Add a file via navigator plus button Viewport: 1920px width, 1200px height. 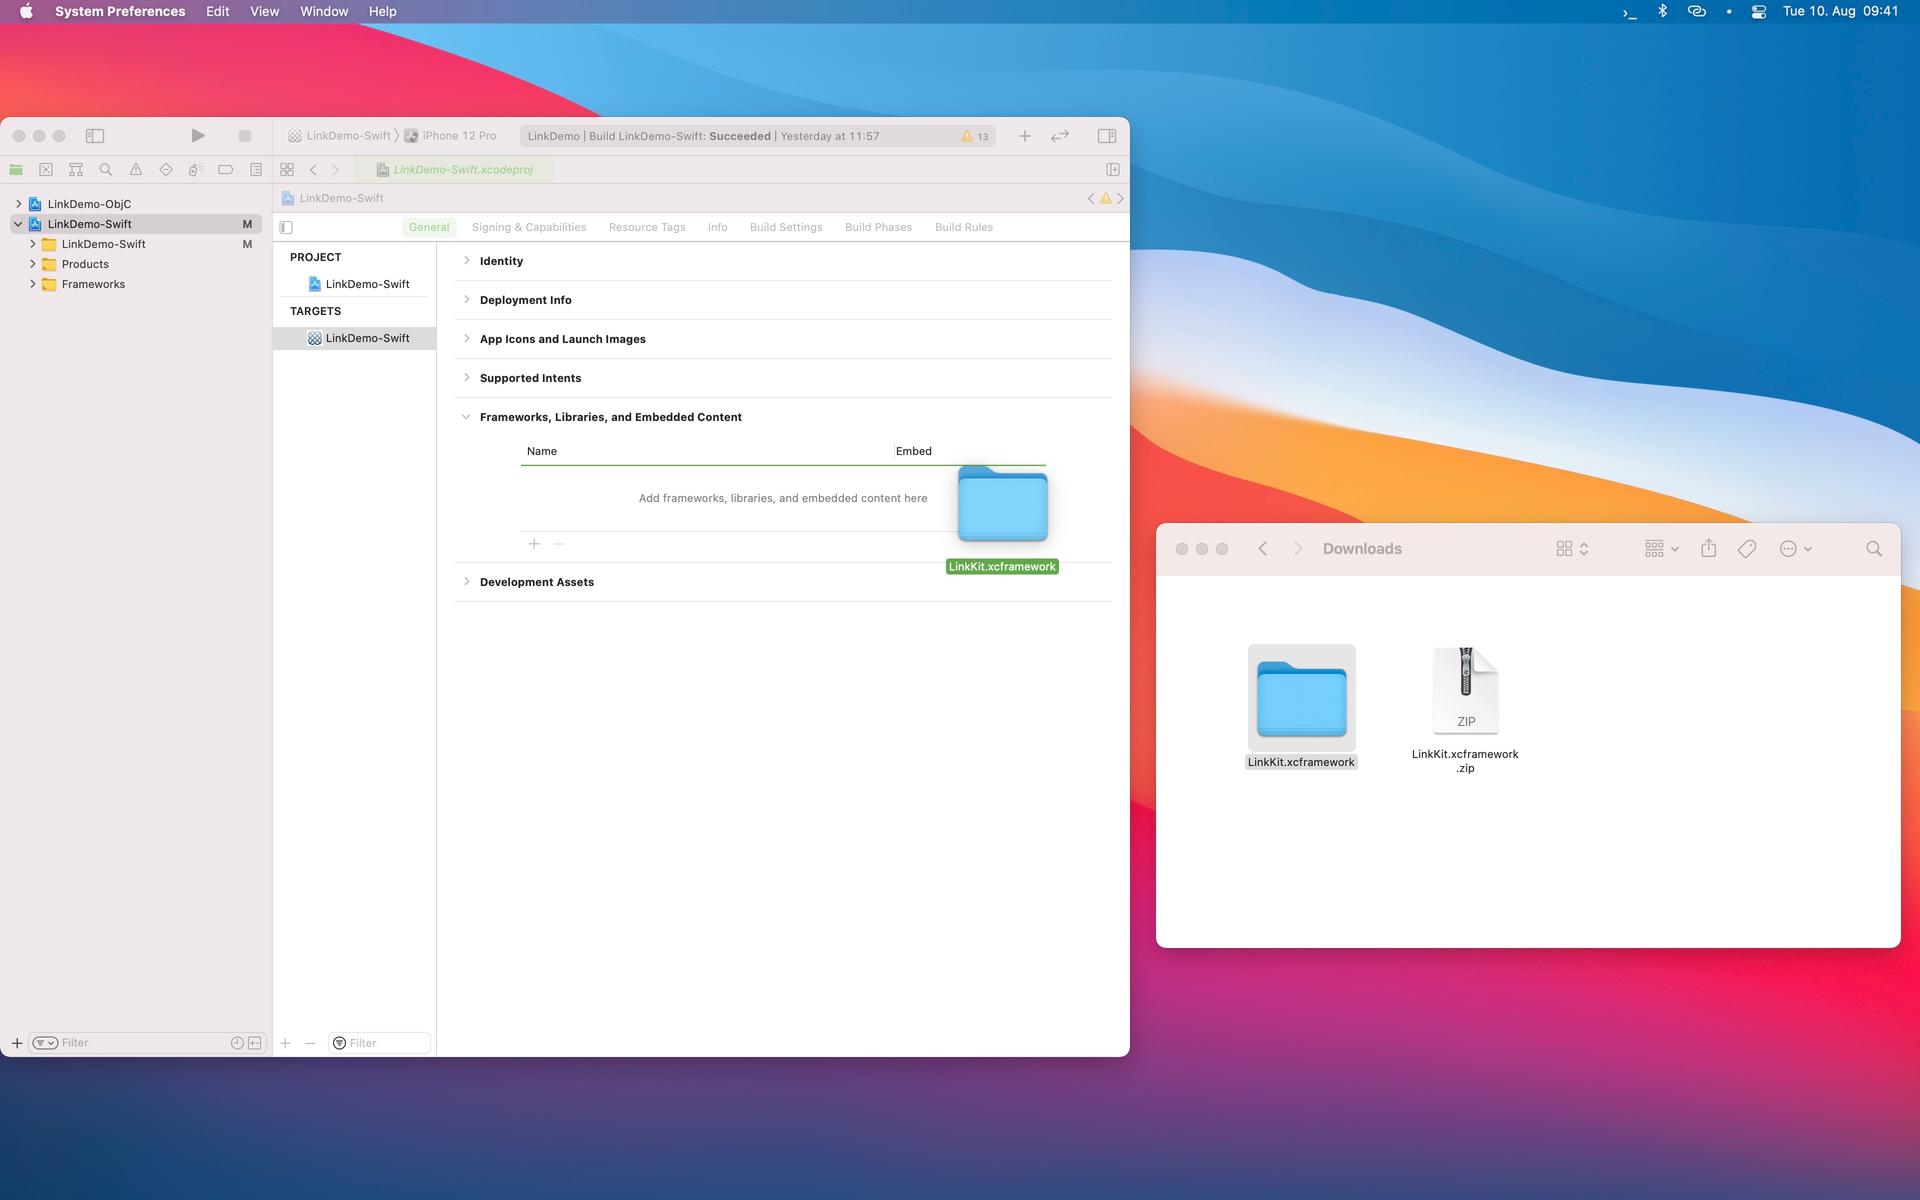[x=17, y=1043]
